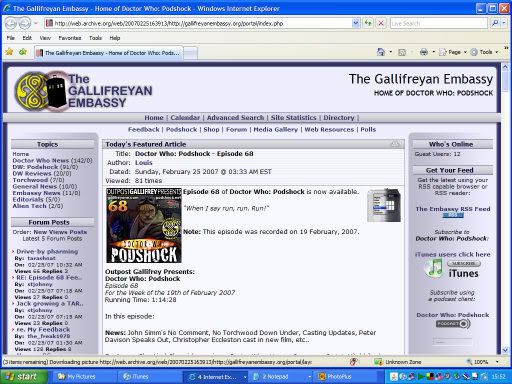Viewport: 512px width, 384px height.
Task: Click the Podshock episode 68 cover image
Action: point(144,225)
